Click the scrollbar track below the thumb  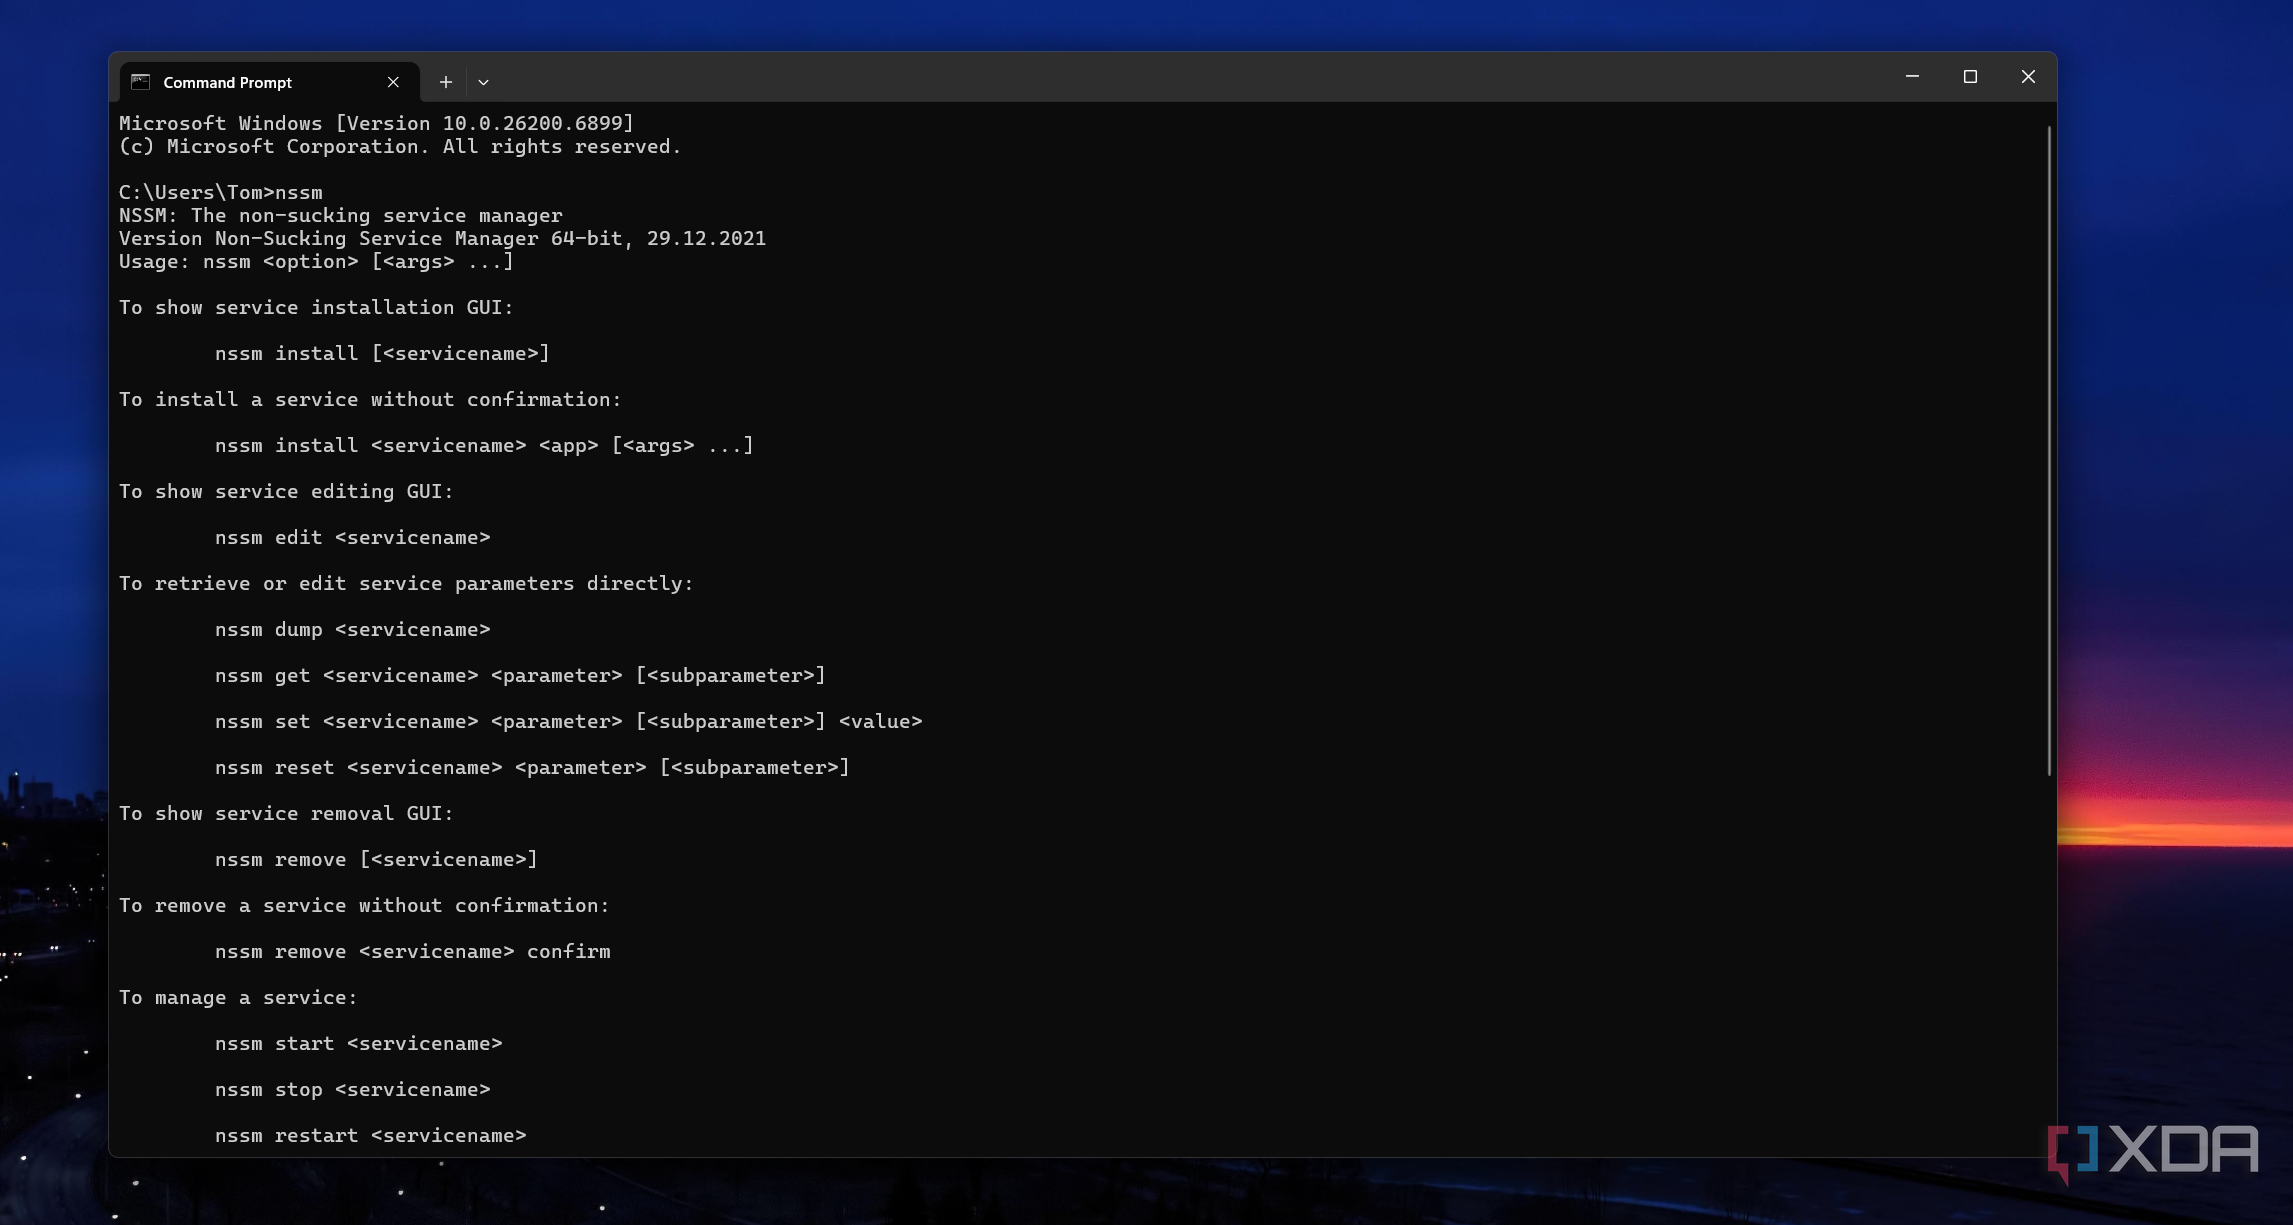tap(2048, 960)
